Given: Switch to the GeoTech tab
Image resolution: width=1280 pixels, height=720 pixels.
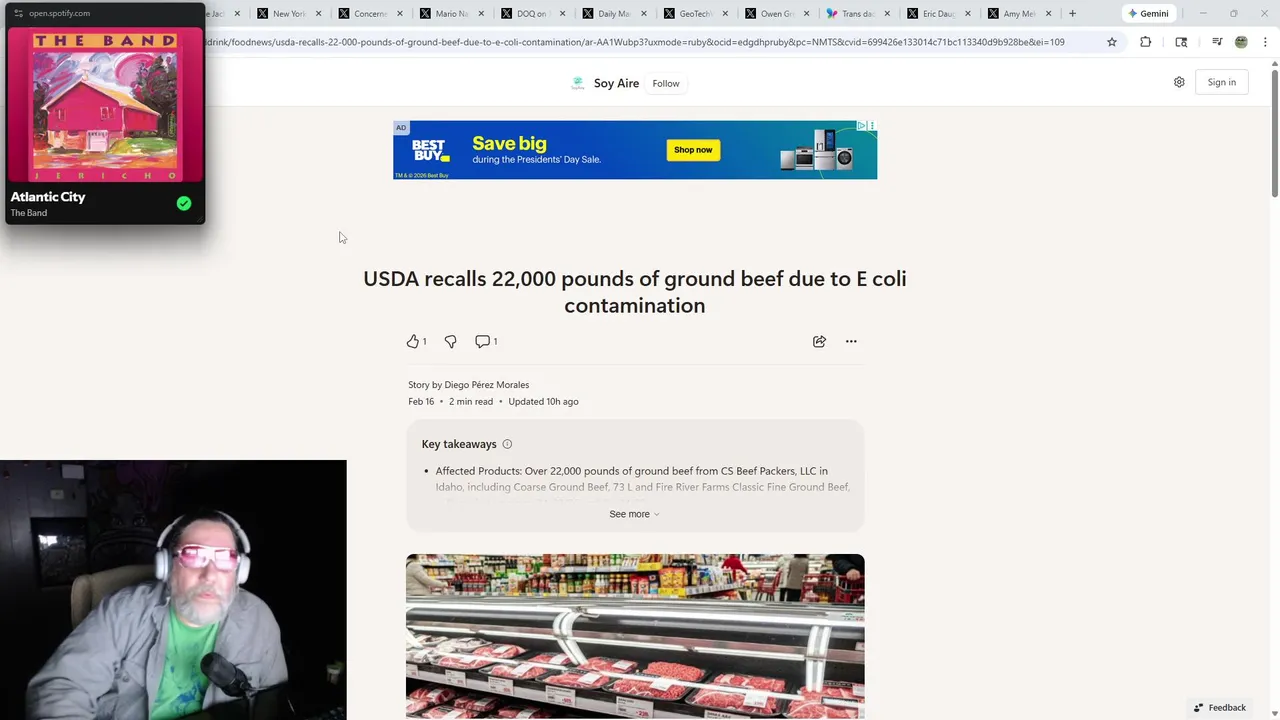Looking at the screenshot, I should [x=692, y=14].
